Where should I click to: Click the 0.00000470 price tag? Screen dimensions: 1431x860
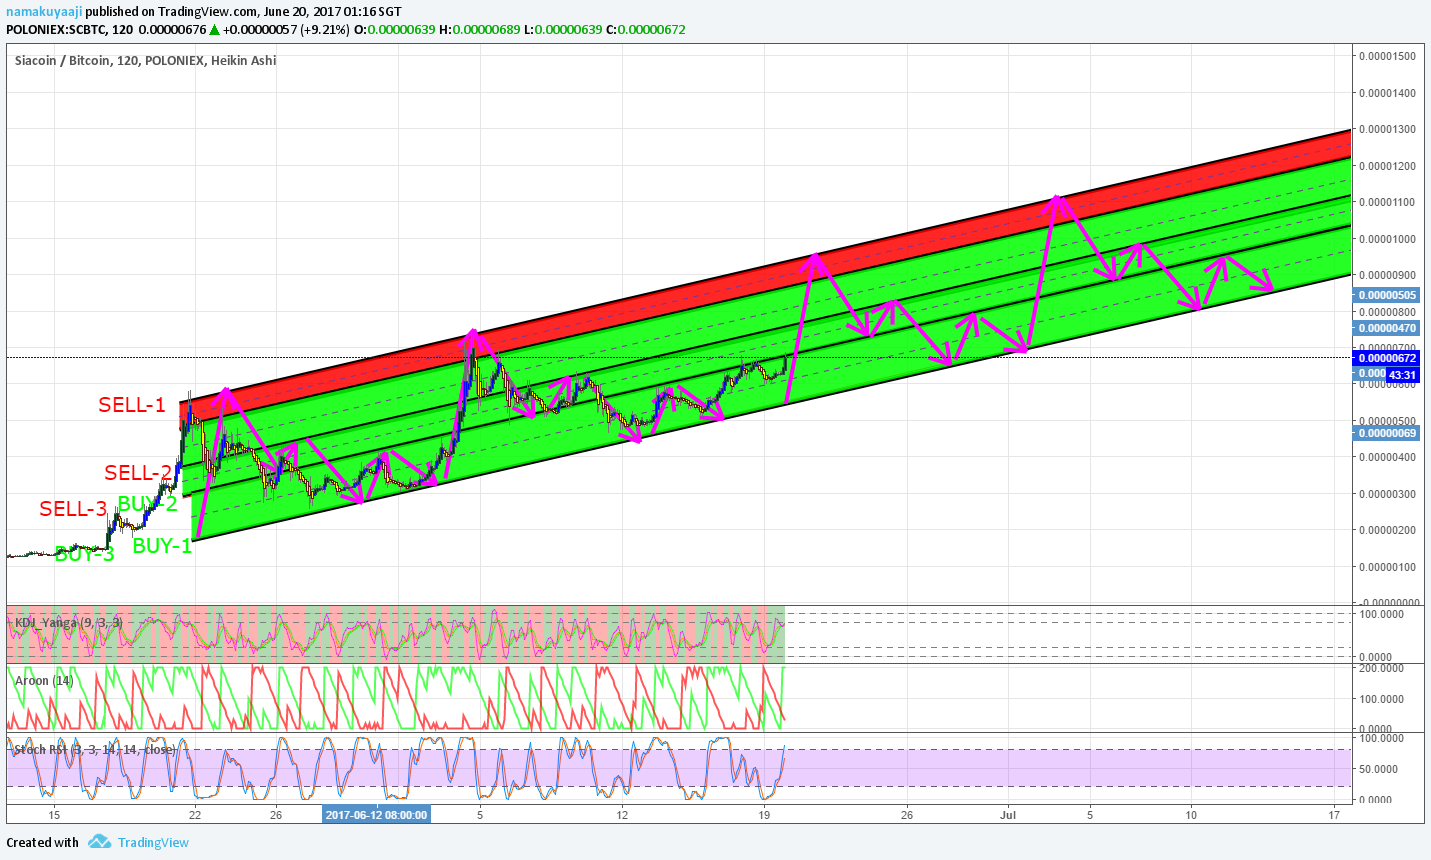click(1386, 328)
